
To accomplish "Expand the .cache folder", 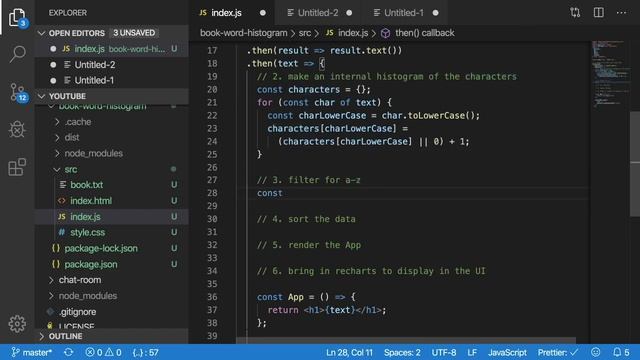I will 111,122.
